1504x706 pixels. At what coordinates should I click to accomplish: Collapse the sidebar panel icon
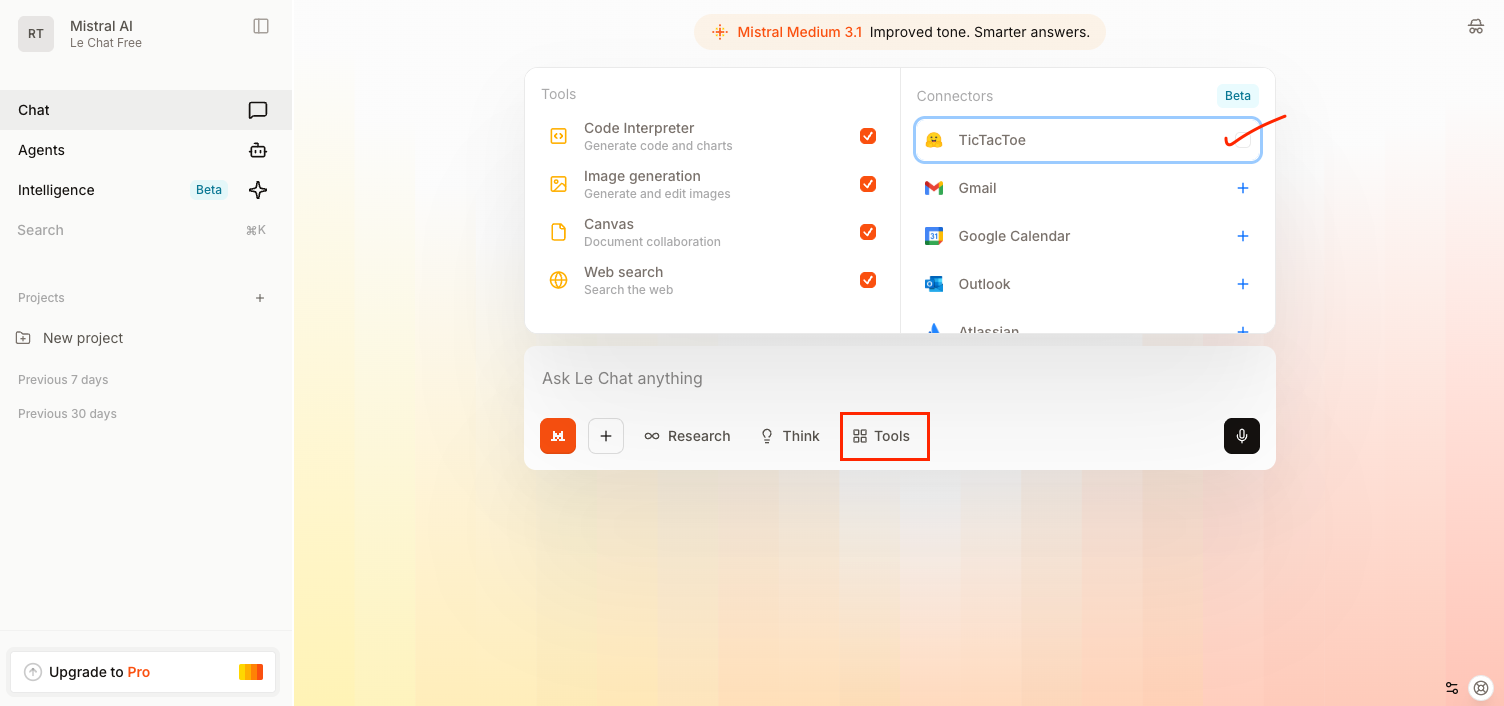[x=261, y=26]
